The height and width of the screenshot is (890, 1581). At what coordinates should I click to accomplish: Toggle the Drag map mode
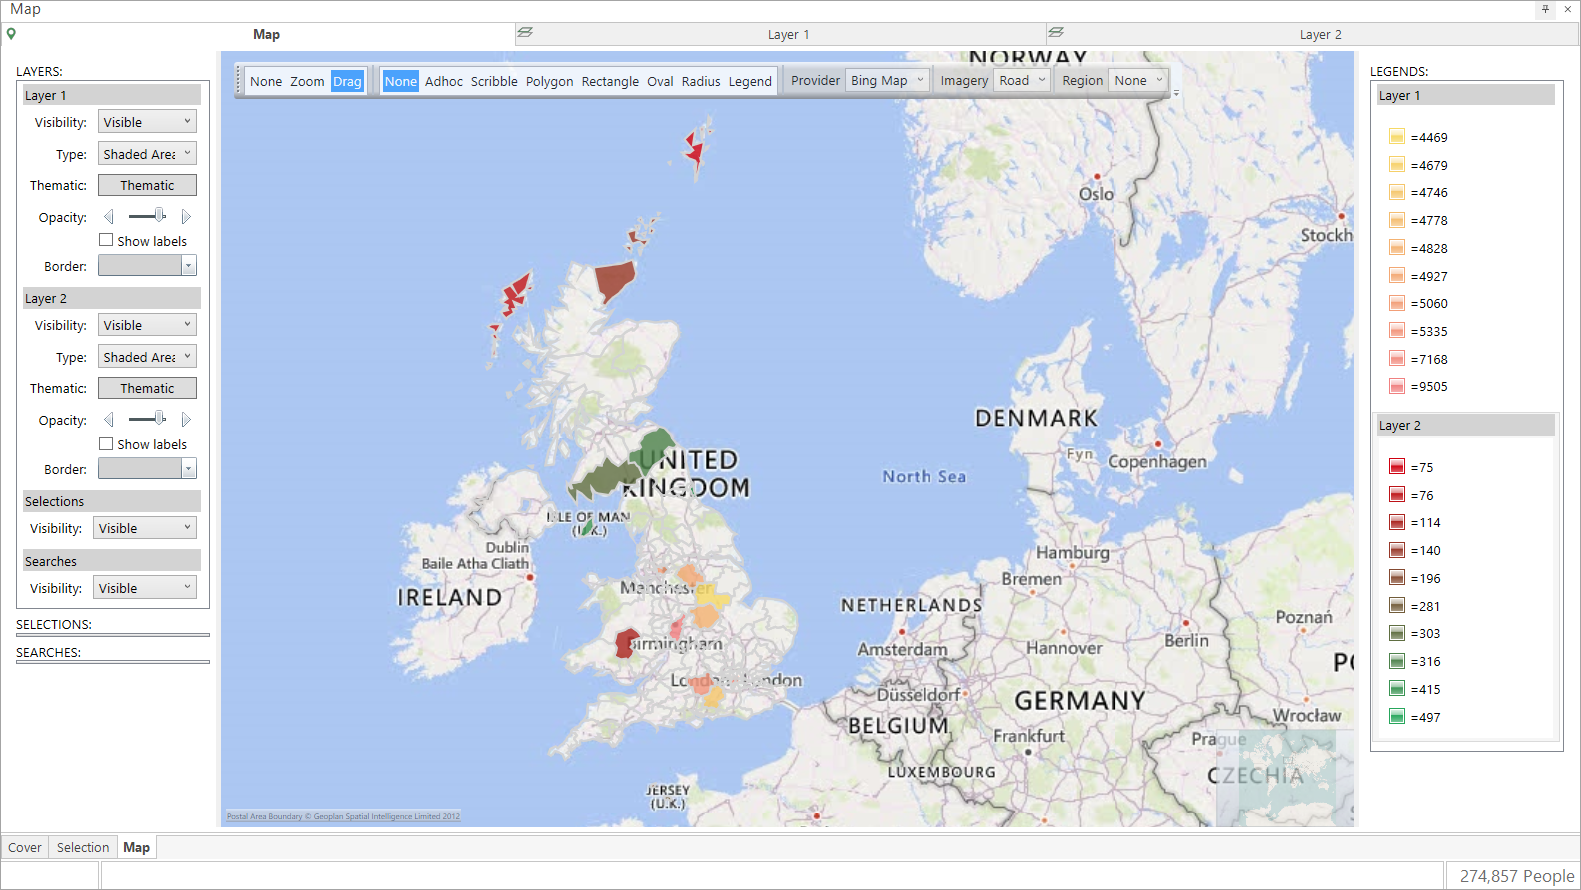coord(347,81)
